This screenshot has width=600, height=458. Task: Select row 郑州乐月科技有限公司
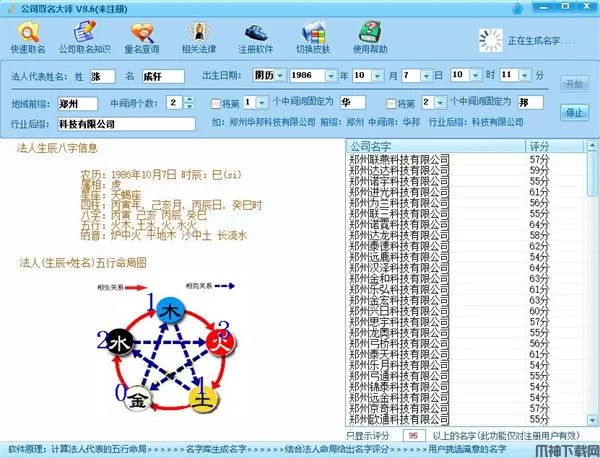click(466, 365)
